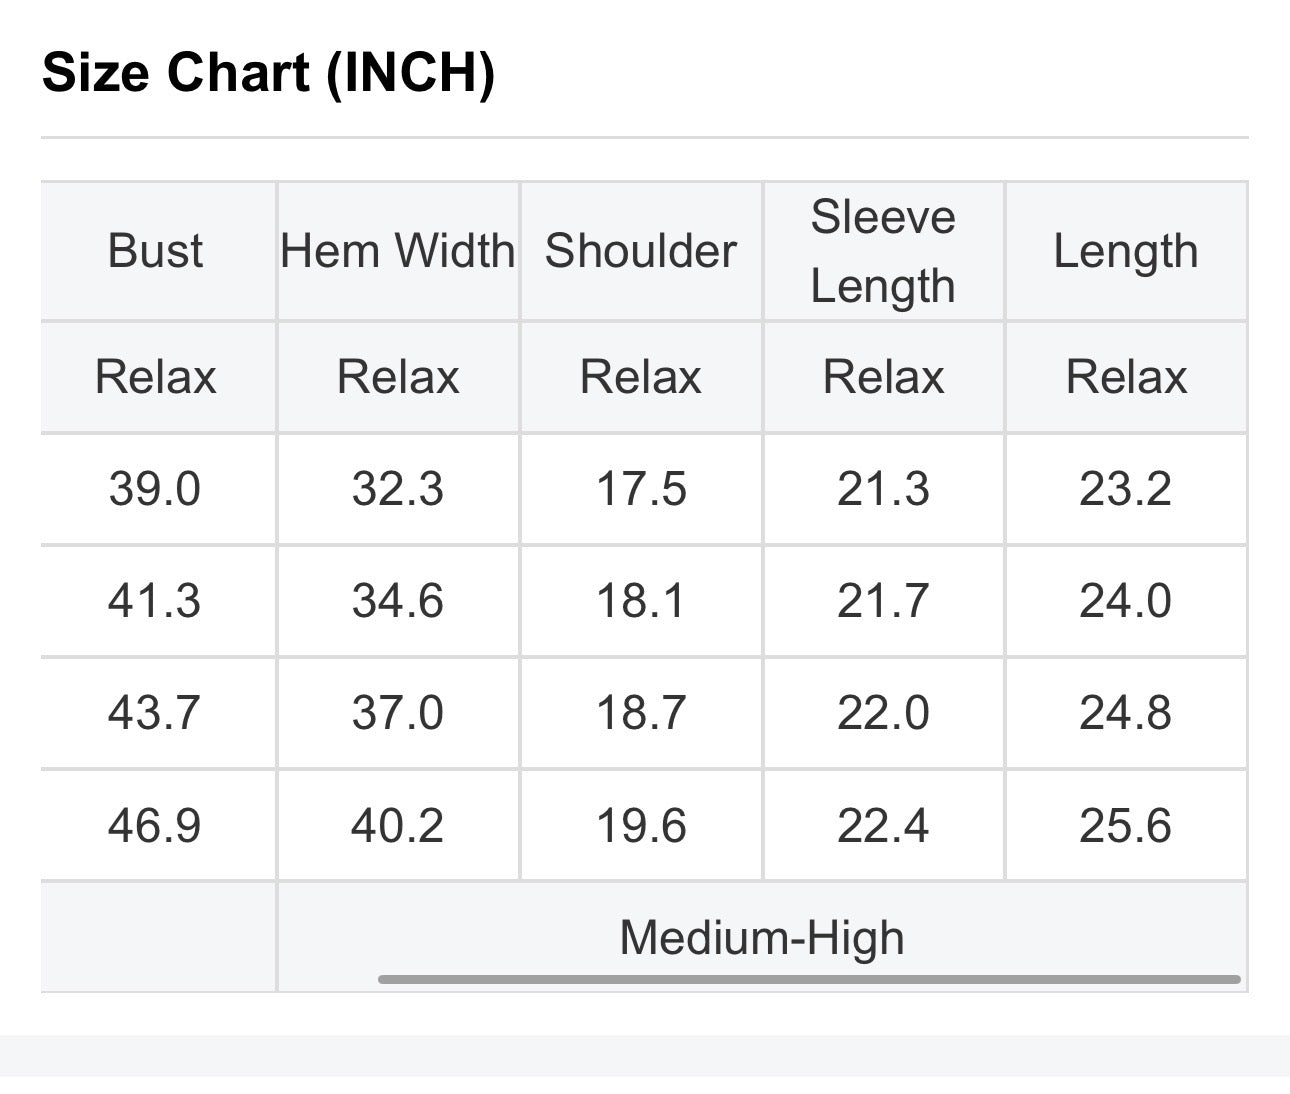This screenshot has width=1290, height=1094.
Task: Click the Relax label under Shoulder
Action: pos(641,377)
